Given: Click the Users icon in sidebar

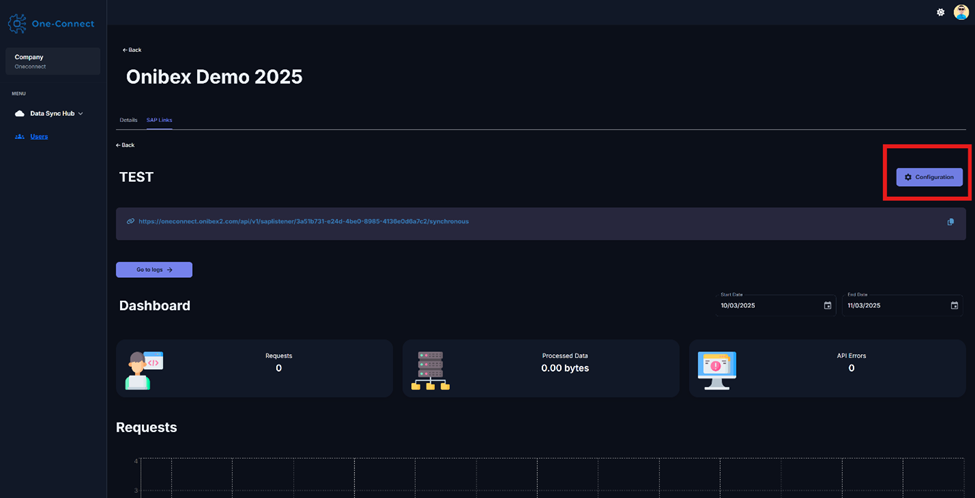Looking at the screenshot, I should (20, 137).
